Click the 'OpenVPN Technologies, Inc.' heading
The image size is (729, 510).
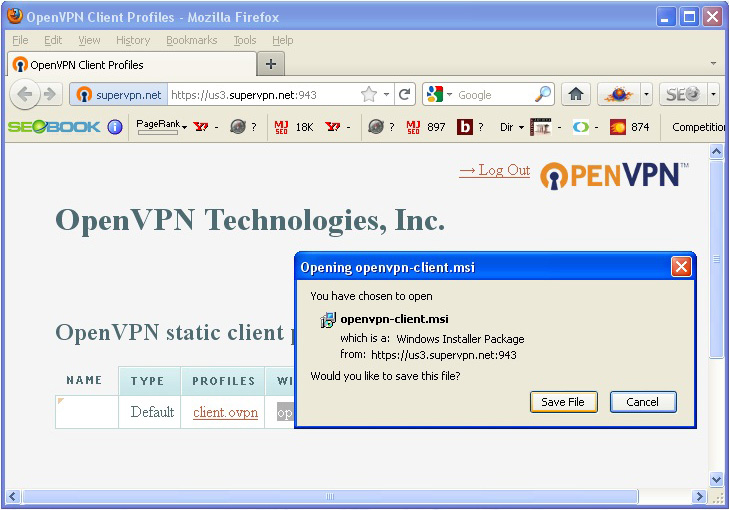(250, 220)
